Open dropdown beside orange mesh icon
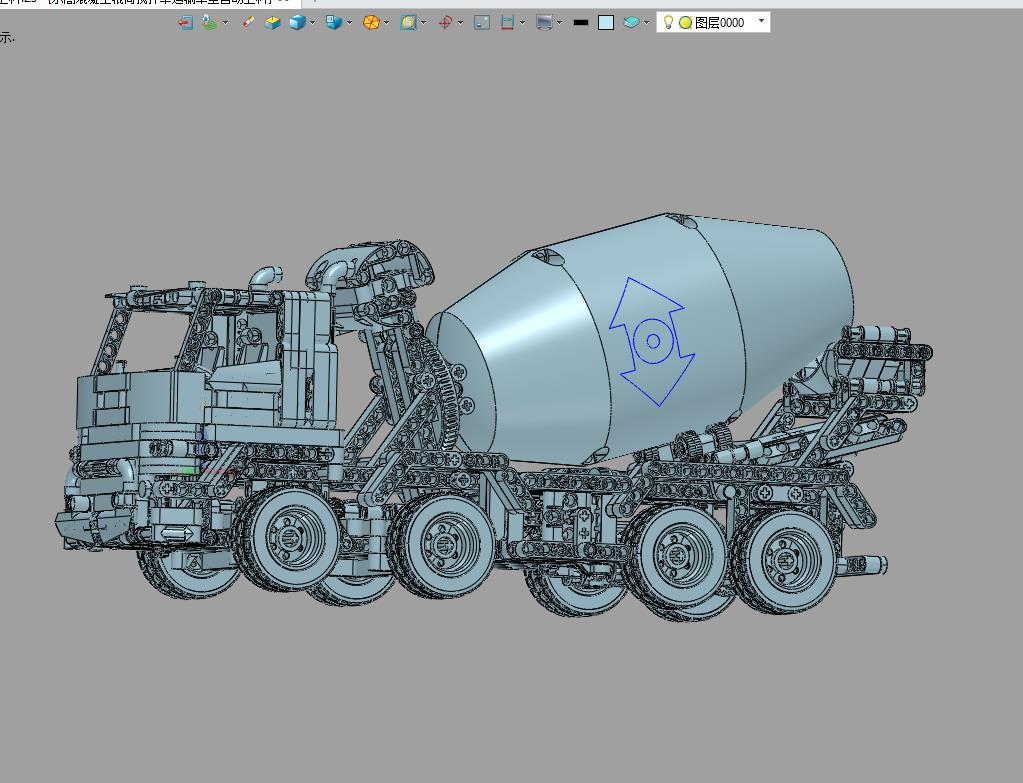1023x783 pixels. click(x=387, y=23)
